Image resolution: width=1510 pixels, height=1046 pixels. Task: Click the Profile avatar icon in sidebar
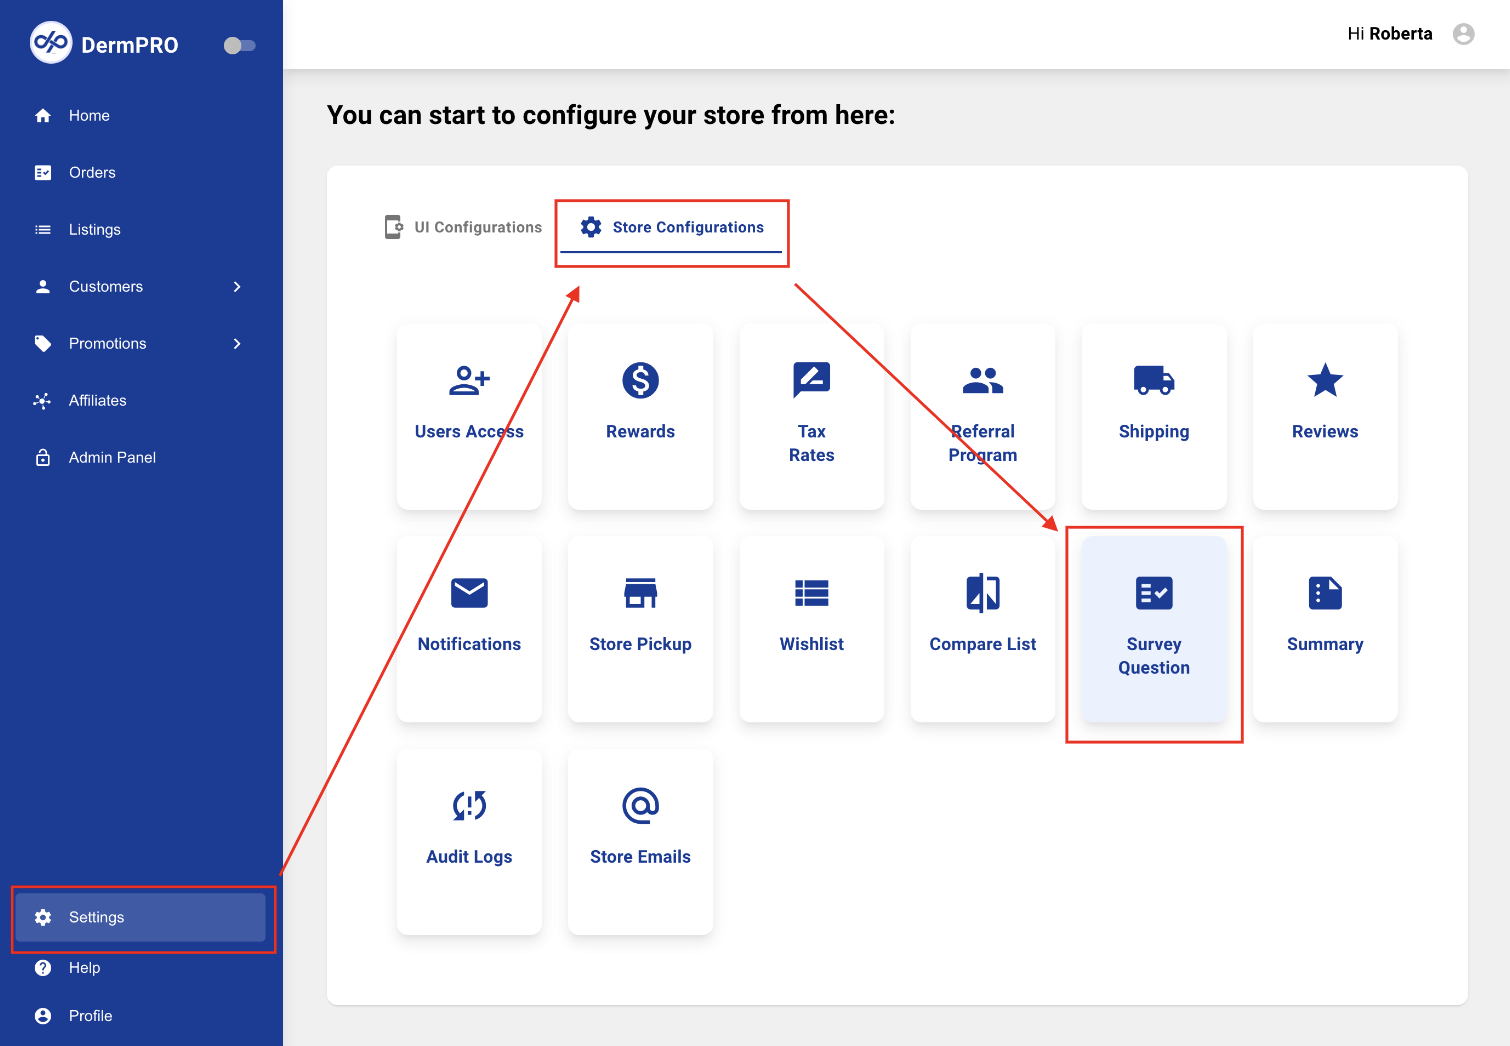pos(43,1016)
